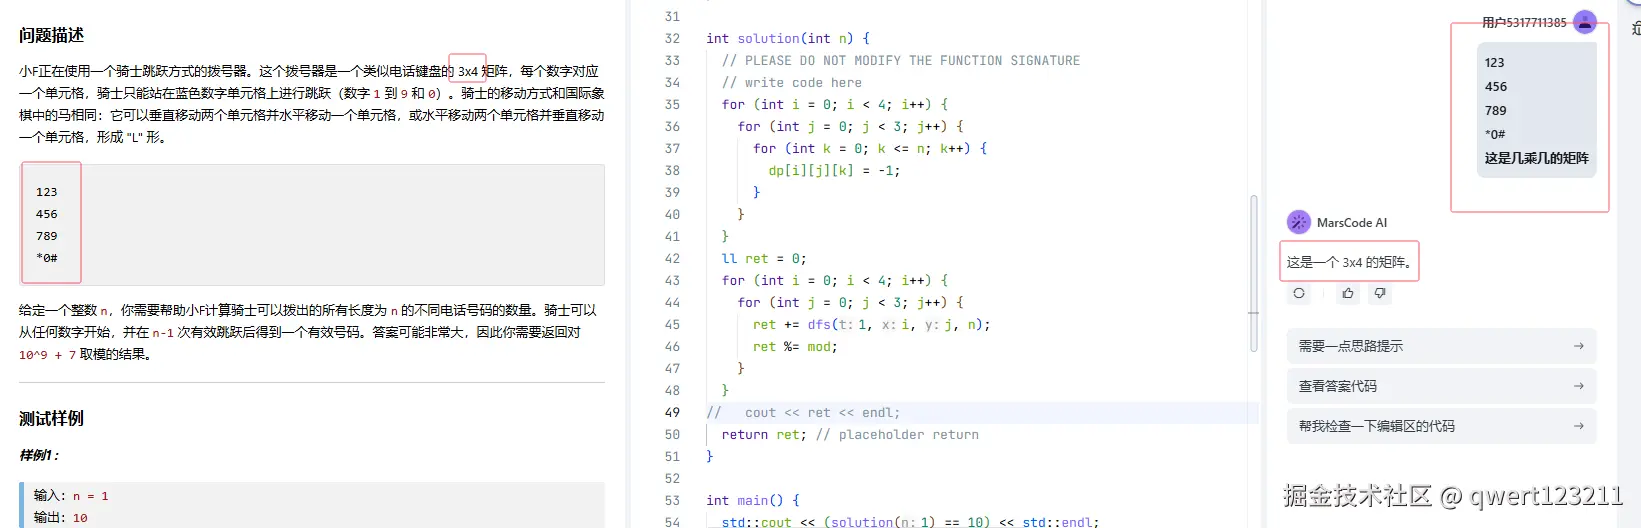1641x528 pixels.
Task: Click the MarsCode AI name label
Action: (1352, 222)
